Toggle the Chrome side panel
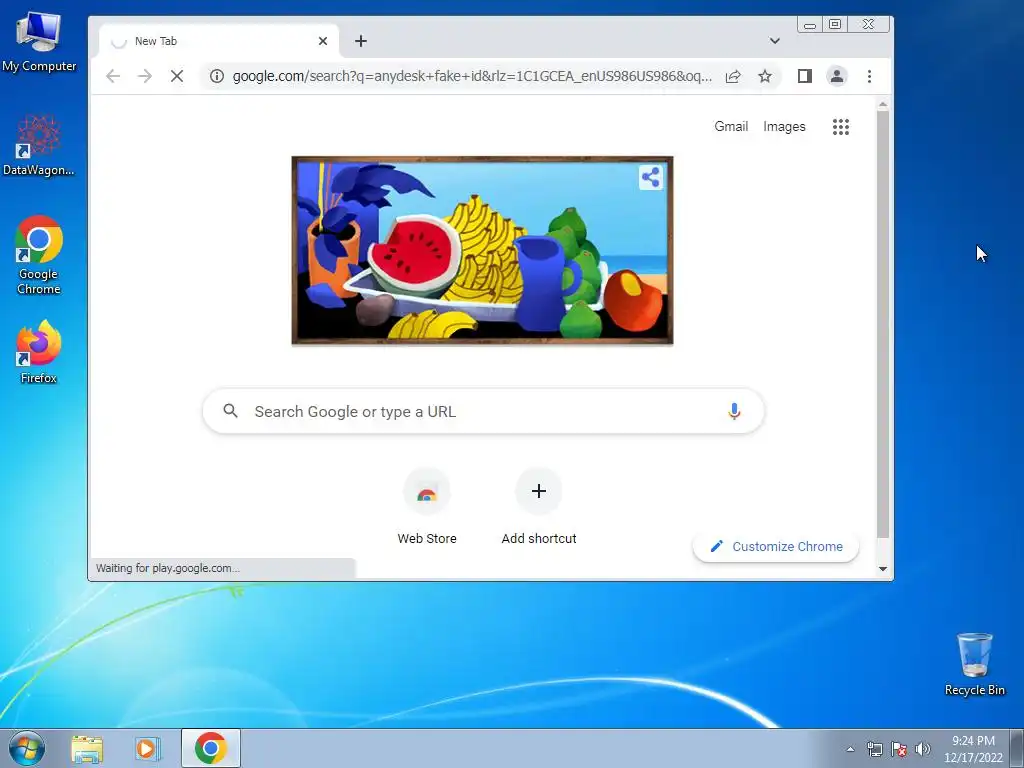This screenshot has width=1024, height=768. tap(805, 76)
